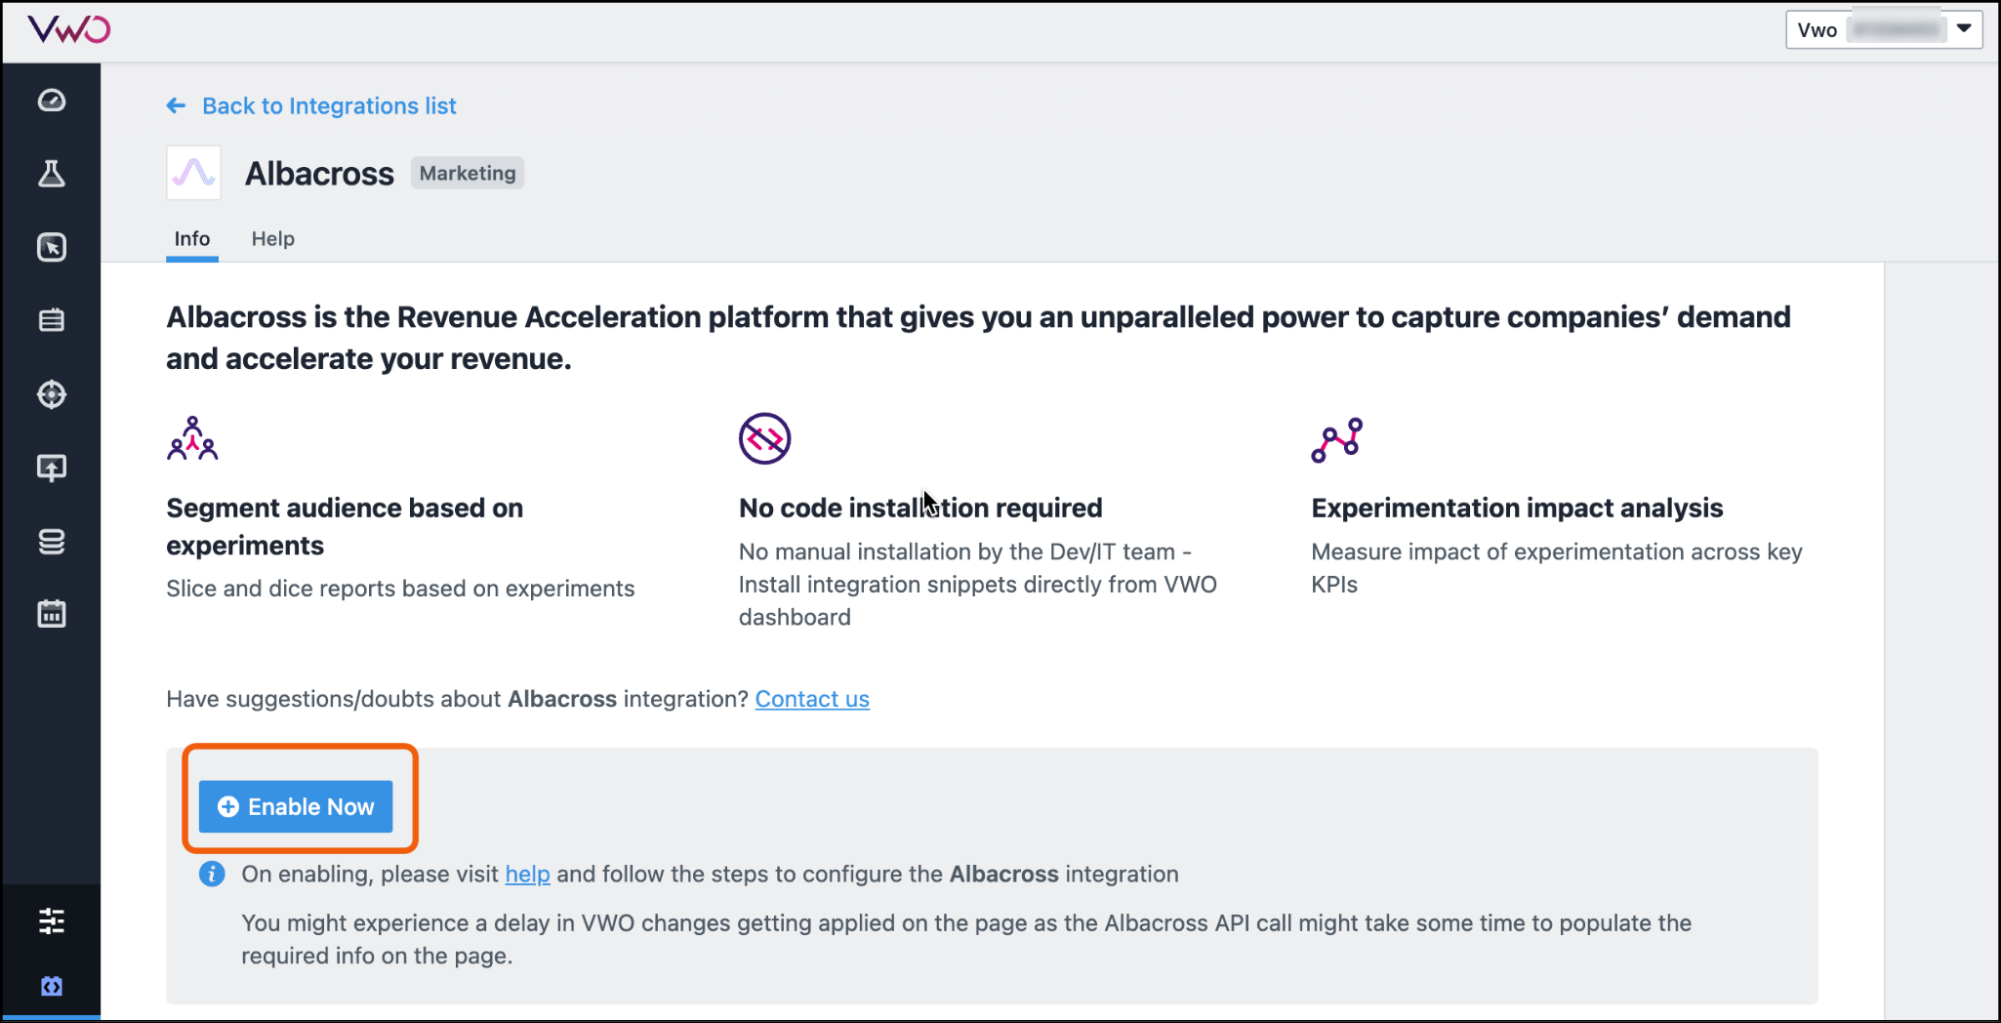The image size is (2001, 1023).
Task: Switch to the Info tab
Action: click(x=192, y=239)
